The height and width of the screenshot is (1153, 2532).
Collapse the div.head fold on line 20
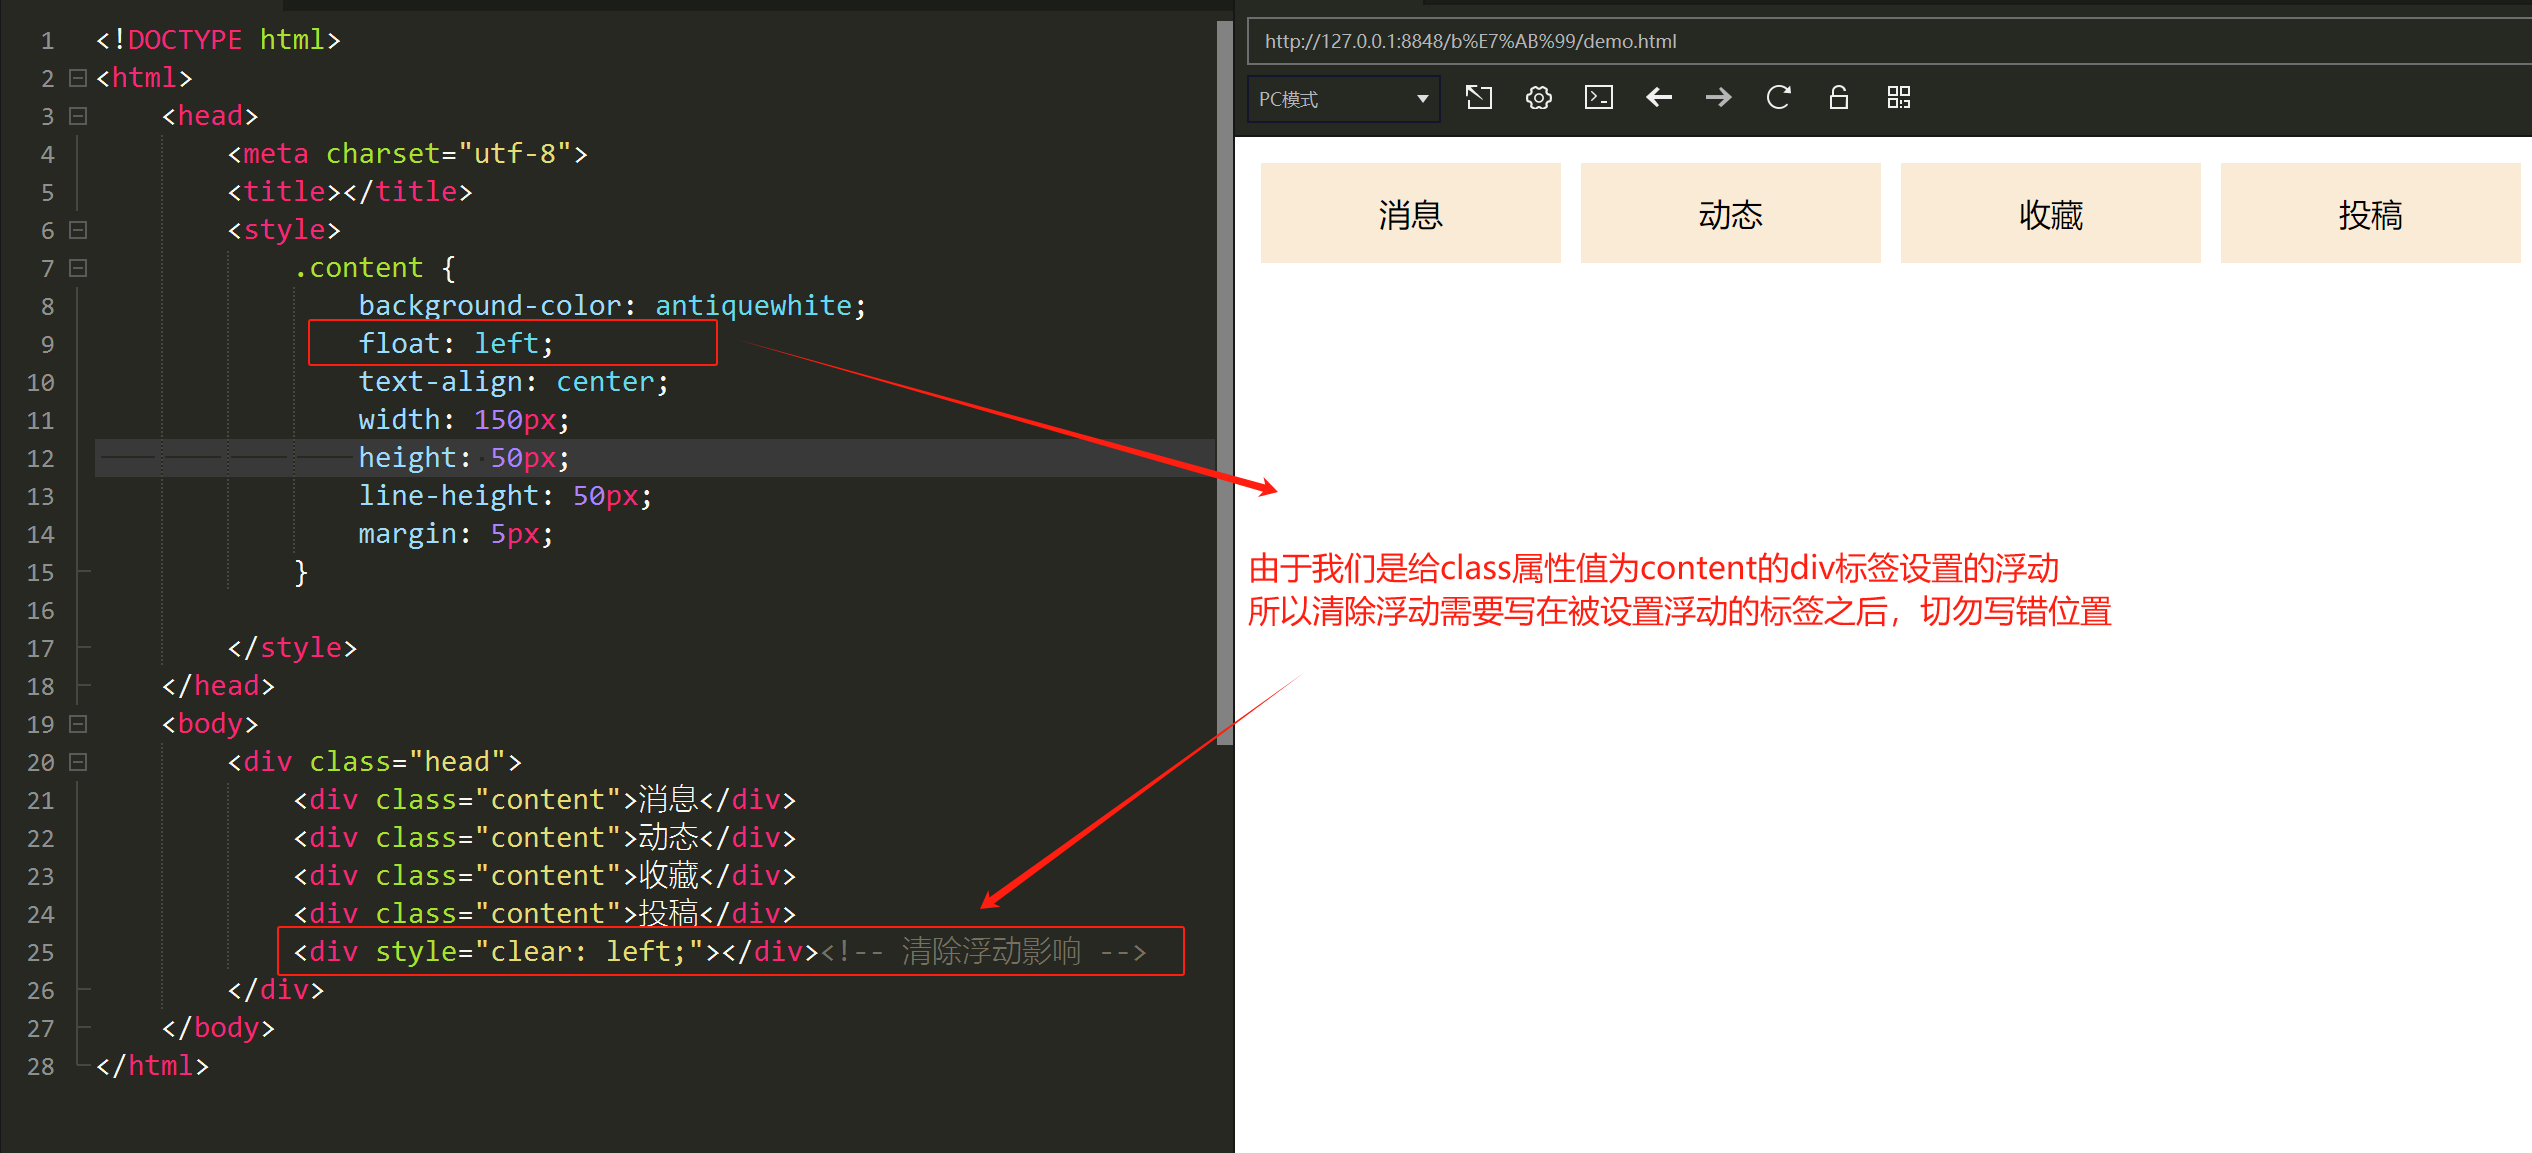pos(78,762)
